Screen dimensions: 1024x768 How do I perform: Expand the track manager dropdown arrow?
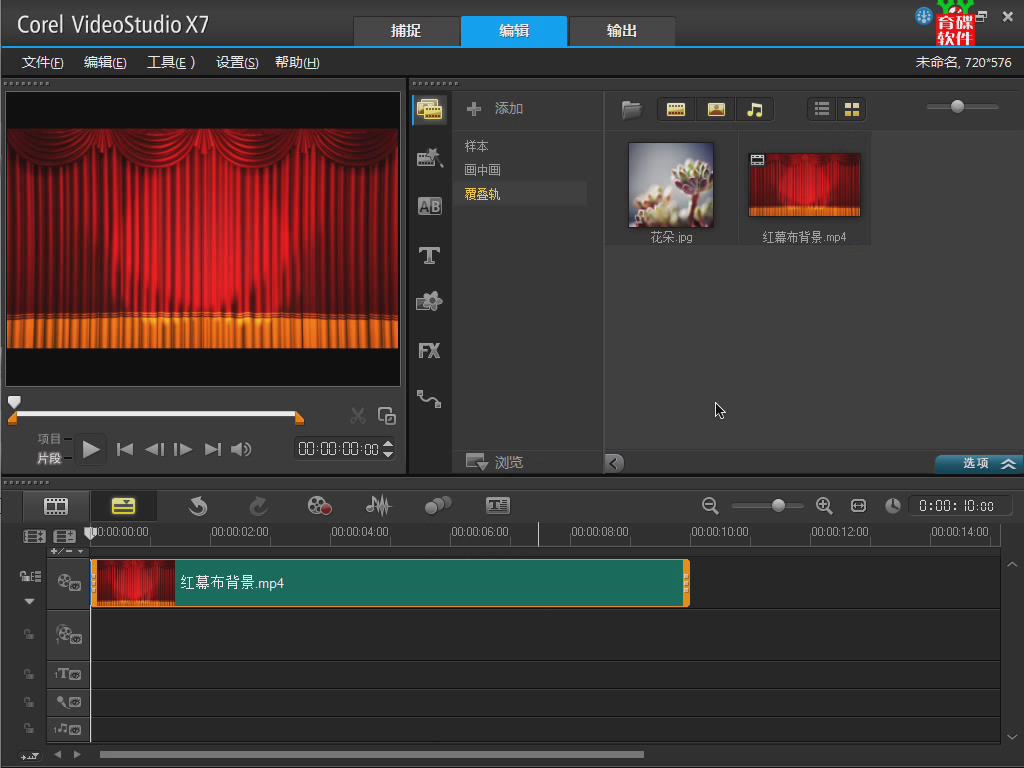(x=29, y=601)
